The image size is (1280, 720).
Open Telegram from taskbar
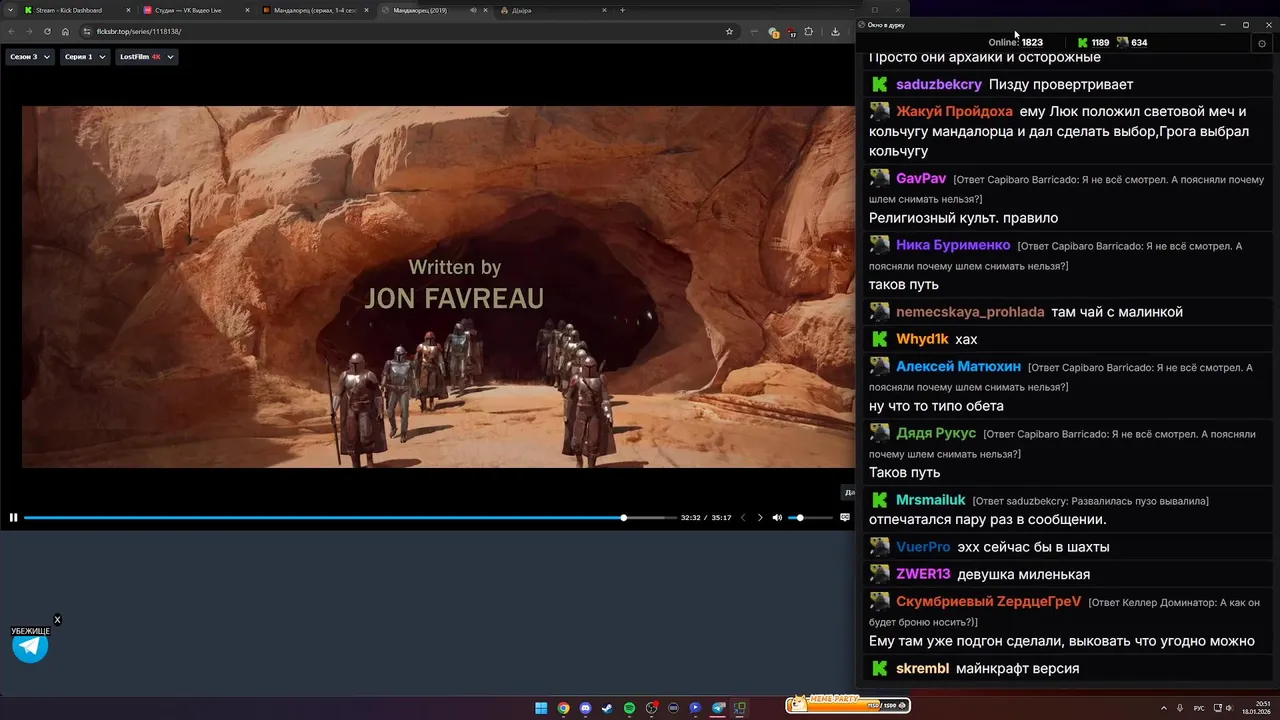(x=717, y=708)
